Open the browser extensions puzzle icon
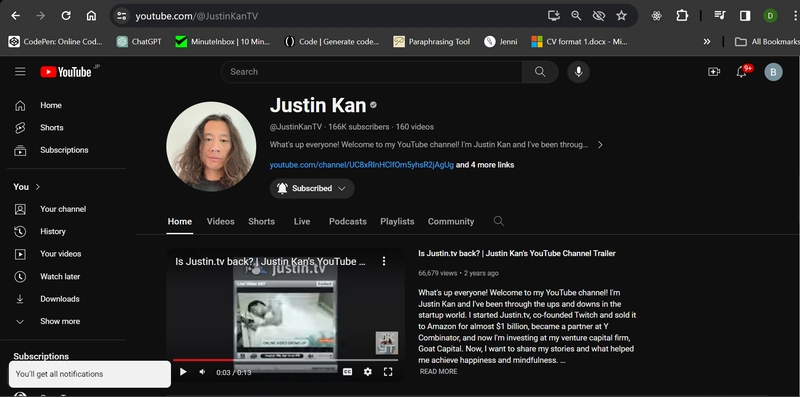The width and height of the screenshot is (800, 397). (x=682, y=16)
